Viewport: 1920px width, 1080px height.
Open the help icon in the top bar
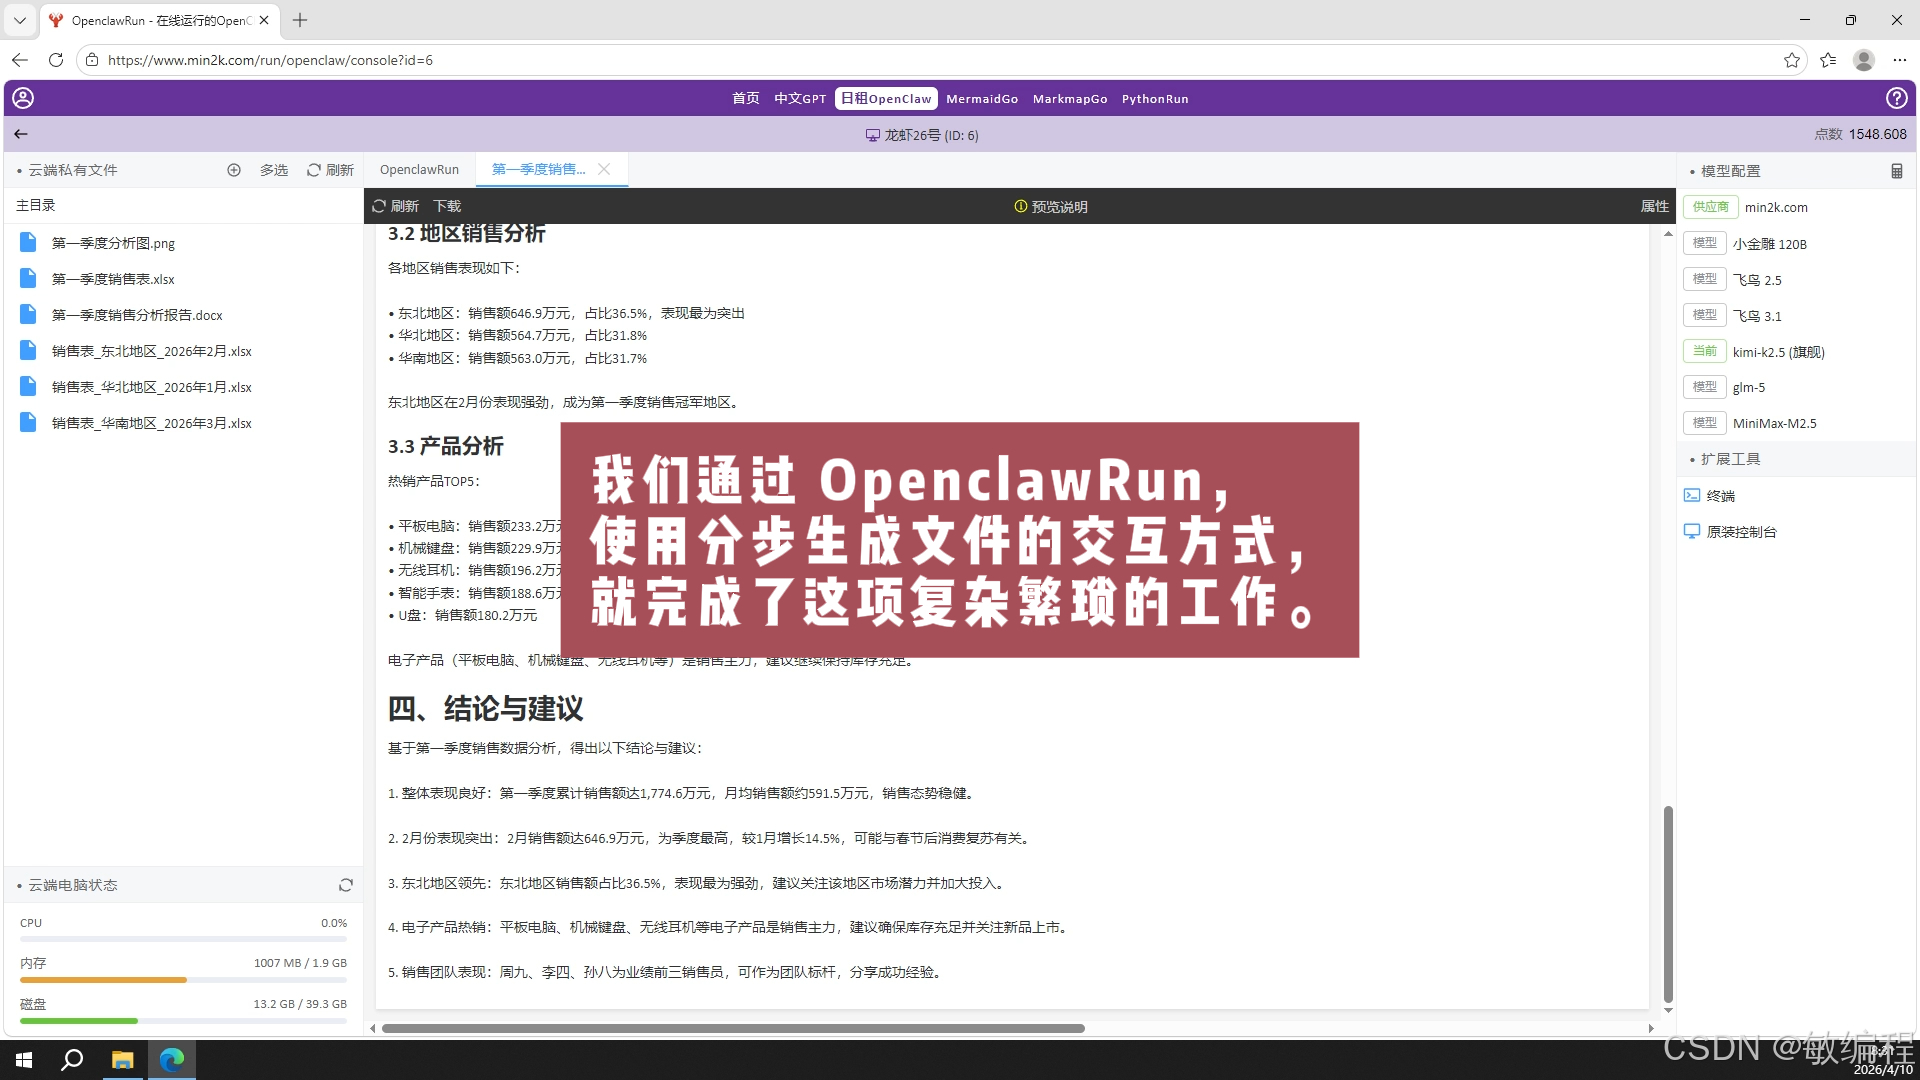click(x=1897, y=98)
